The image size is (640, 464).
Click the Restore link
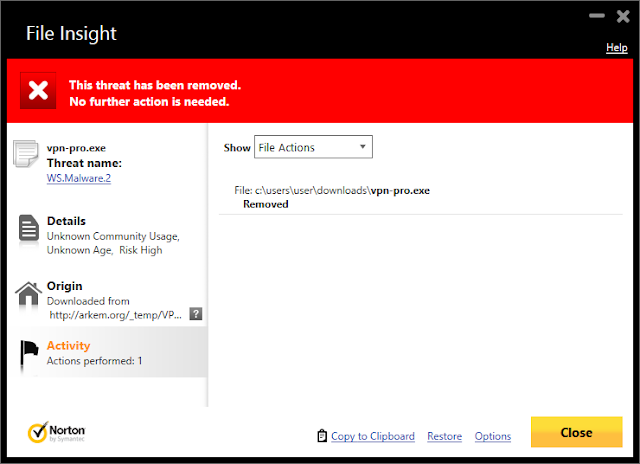coord(444,436)
